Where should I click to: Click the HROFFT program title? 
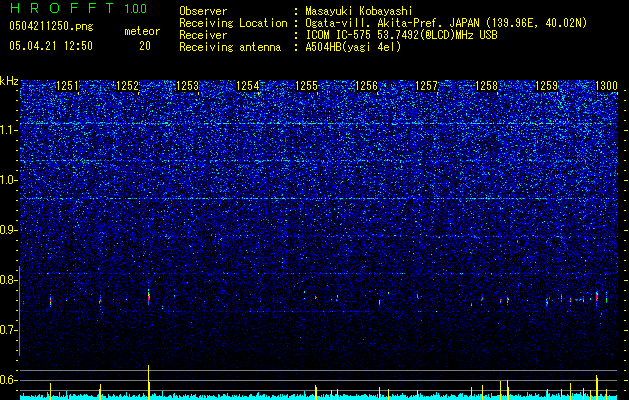[63, 8]
